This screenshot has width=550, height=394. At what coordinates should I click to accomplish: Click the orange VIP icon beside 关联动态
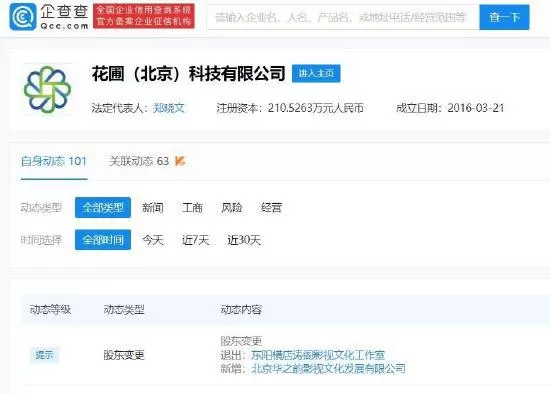180,161
